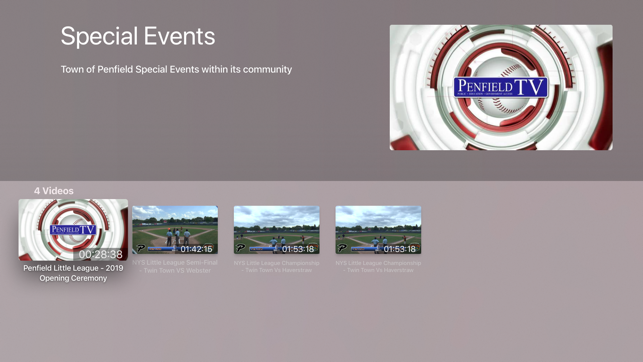The width and height of the screenshot is (643, 362).
Task: Click the large Penfield TV banner image
Action: pos(501,87)
